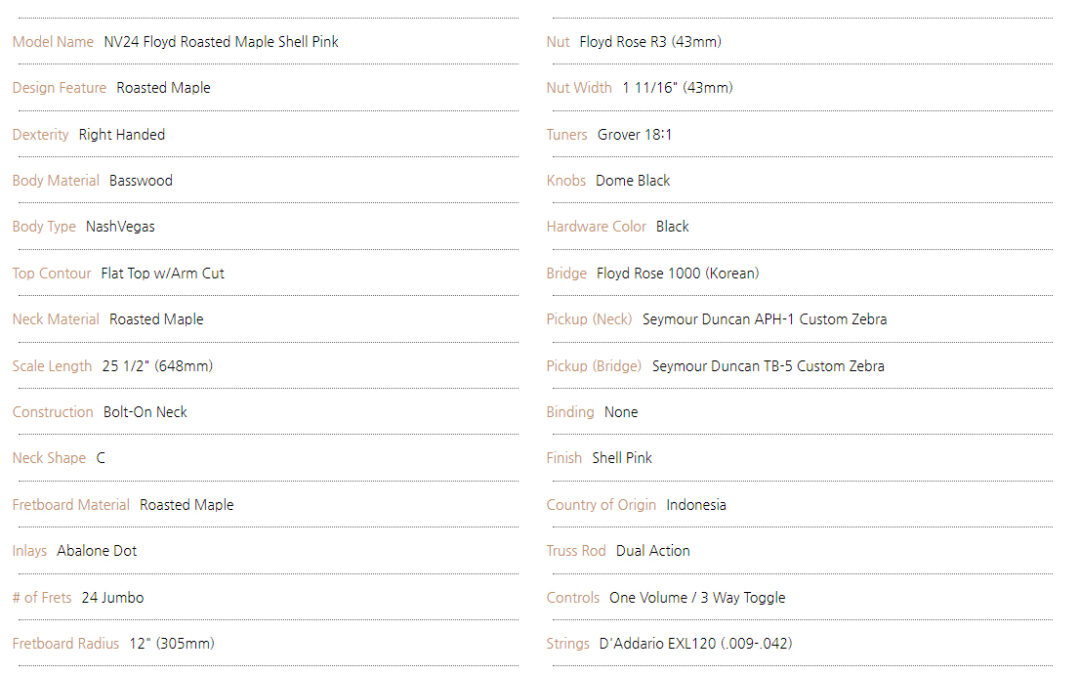This screenshot has height=675, width=1080.
Task: Select the NashVegas body type value
Action: [121, 227]
